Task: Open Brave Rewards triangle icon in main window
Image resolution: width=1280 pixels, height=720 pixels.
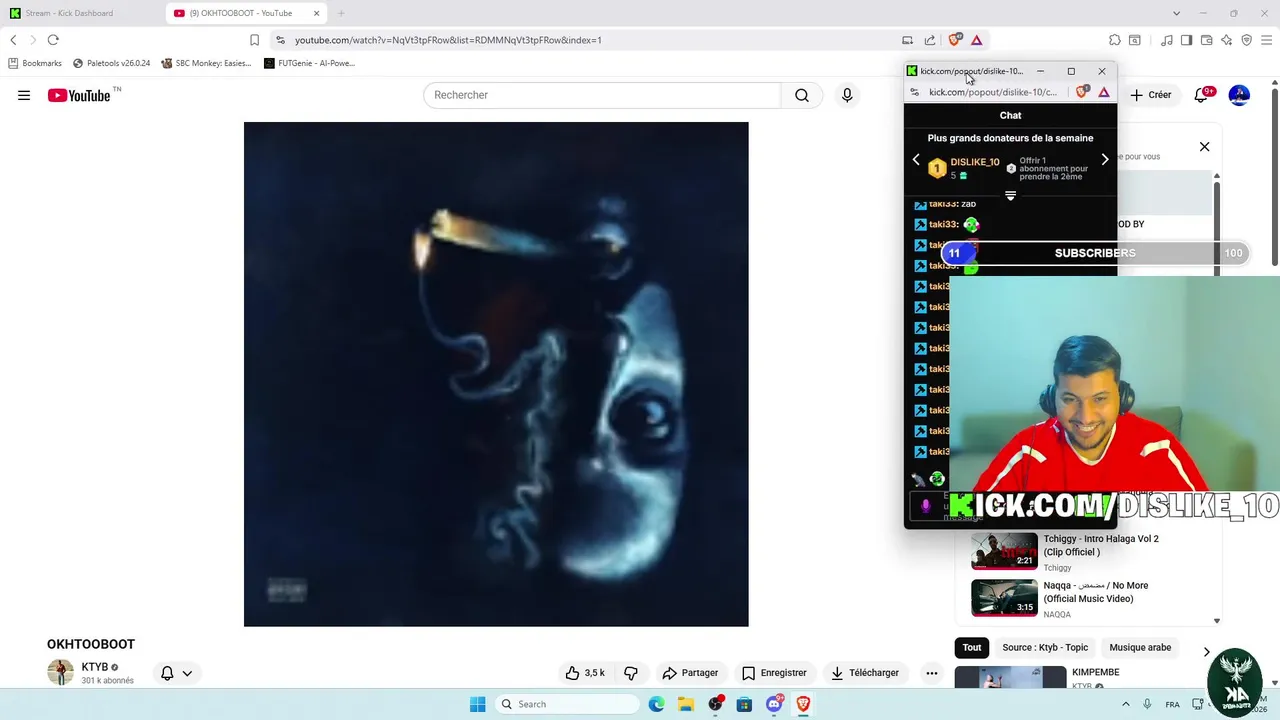Action: point(976,40)
